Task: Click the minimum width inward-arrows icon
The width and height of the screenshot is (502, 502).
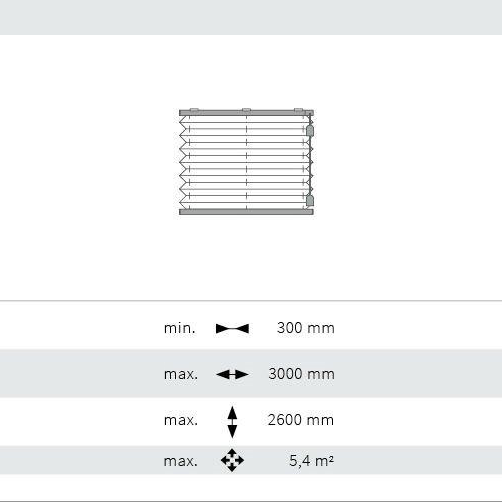Action: click(x=232, y=329)
